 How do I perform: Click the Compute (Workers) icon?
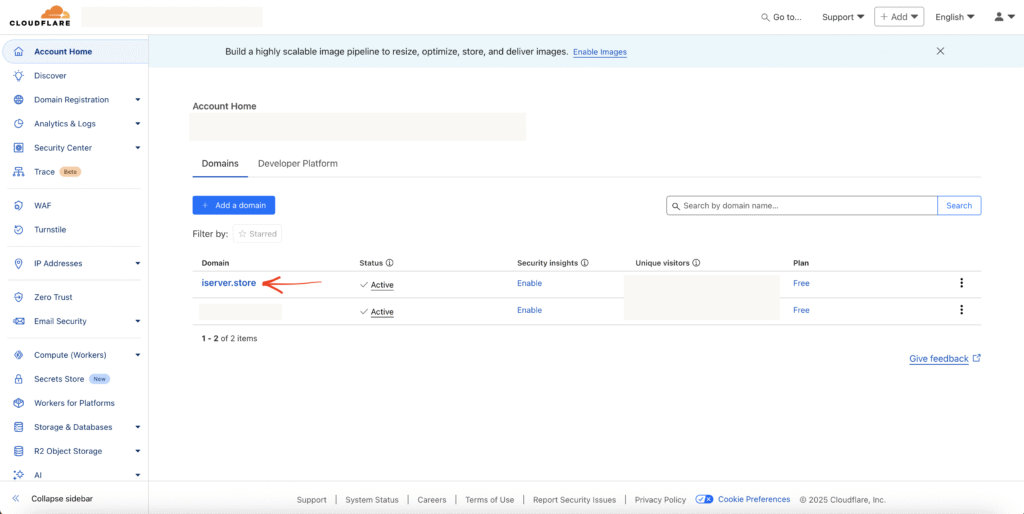point(19,355)
